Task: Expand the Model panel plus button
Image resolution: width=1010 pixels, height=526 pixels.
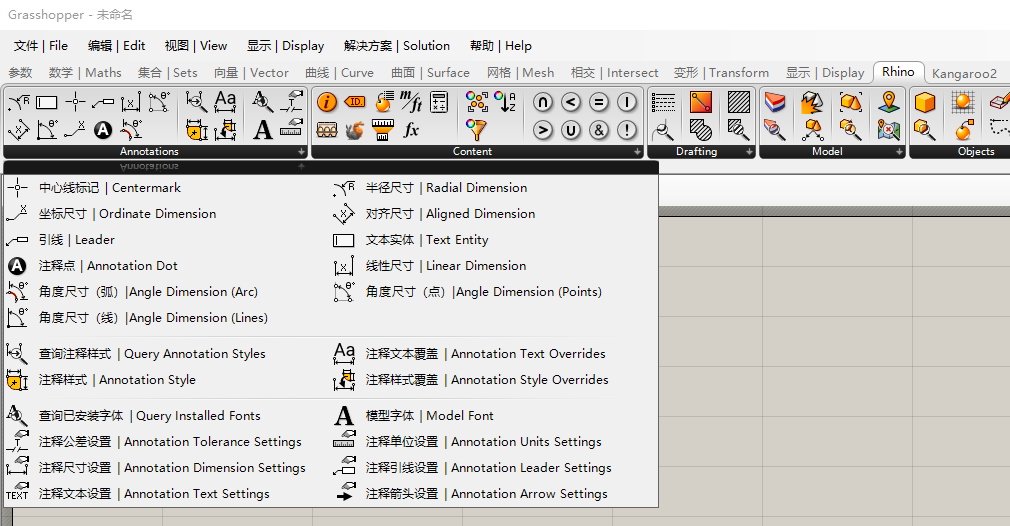Action: pyautogui.click(x=899, y=152)
